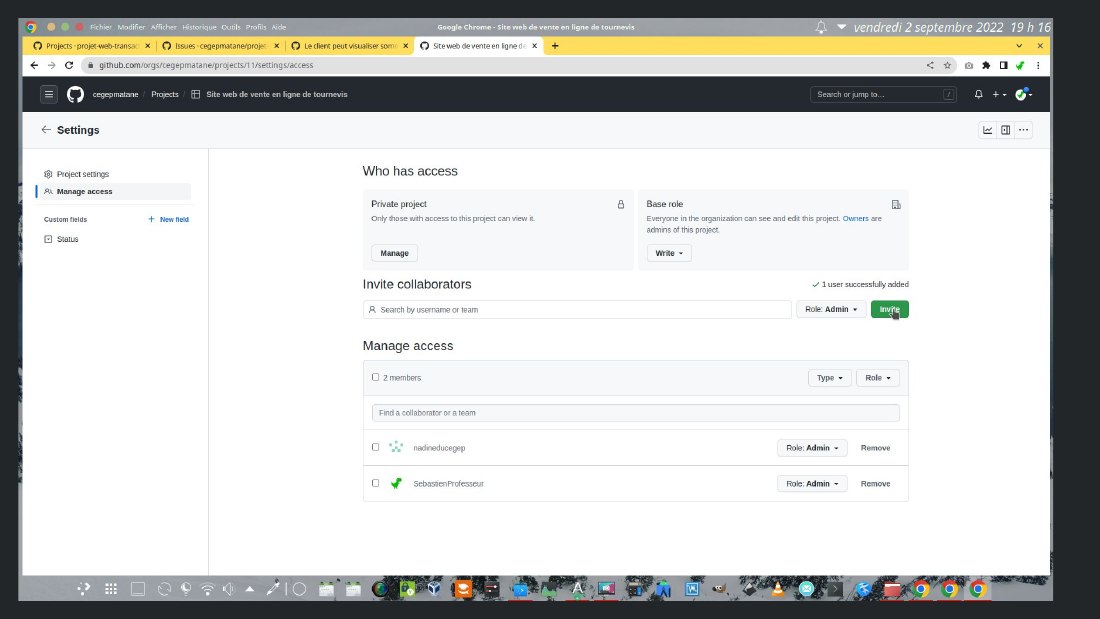Share this page from address bar

tap(930, 65)
